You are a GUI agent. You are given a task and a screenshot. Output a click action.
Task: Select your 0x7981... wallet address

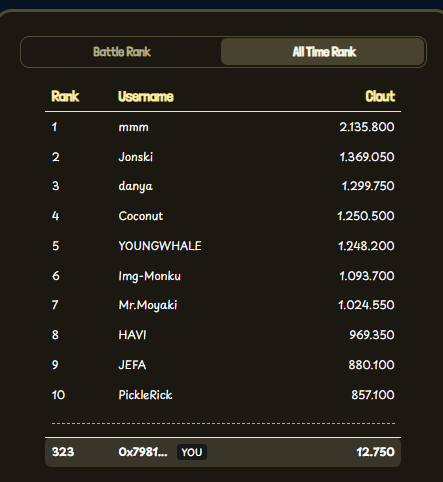pos(143,452)
